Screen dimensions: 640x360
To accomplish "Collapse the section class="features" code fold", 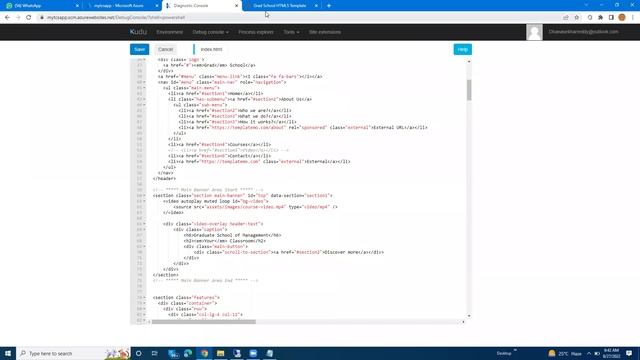I will (144, 298).
